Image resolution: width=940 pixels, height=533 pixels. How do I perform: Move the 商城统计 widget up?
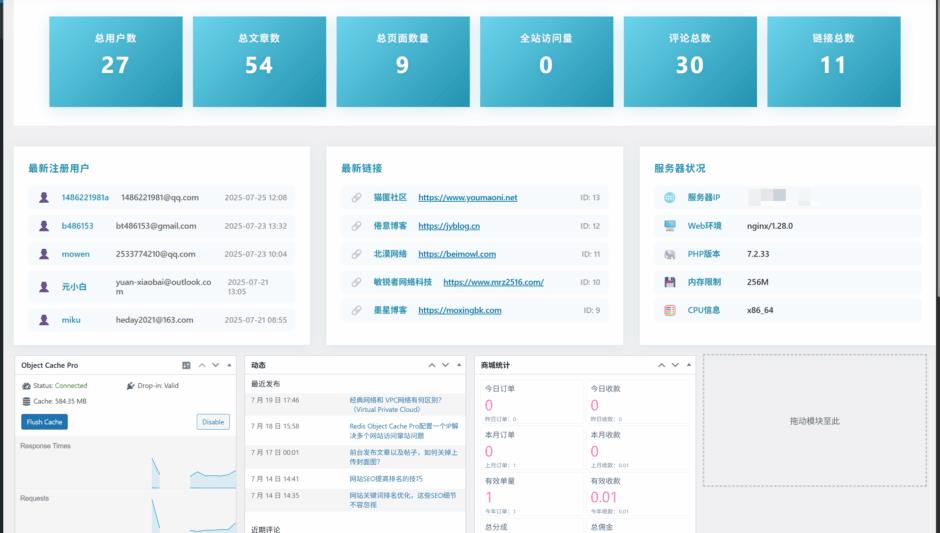tap(661, 366)
